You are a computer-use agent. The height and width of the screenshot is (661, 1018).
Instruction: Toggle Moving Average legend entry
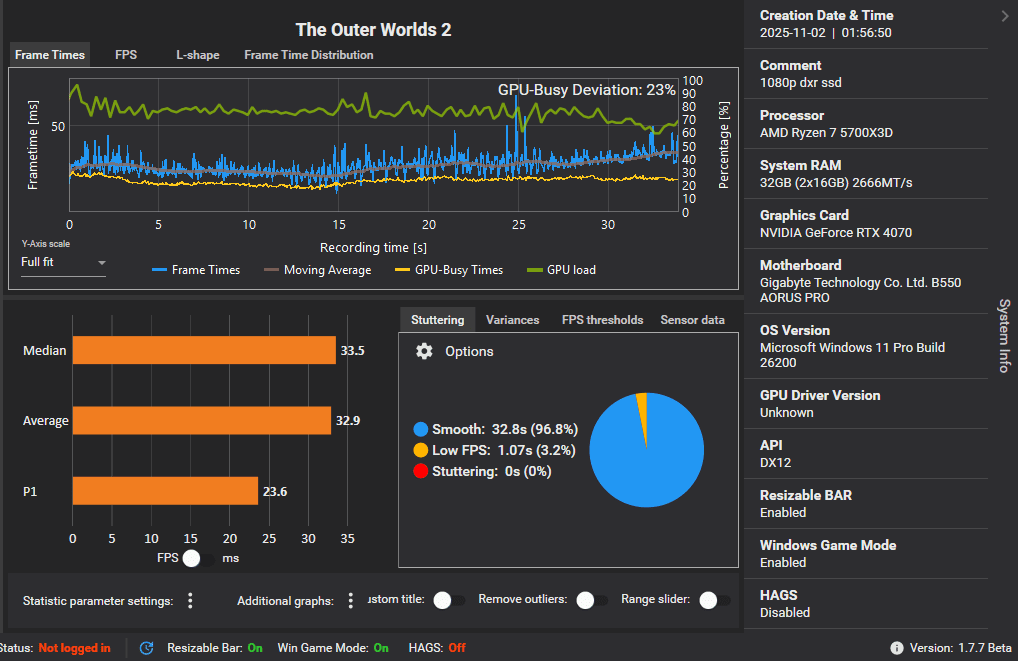click(x=317, y=270)
